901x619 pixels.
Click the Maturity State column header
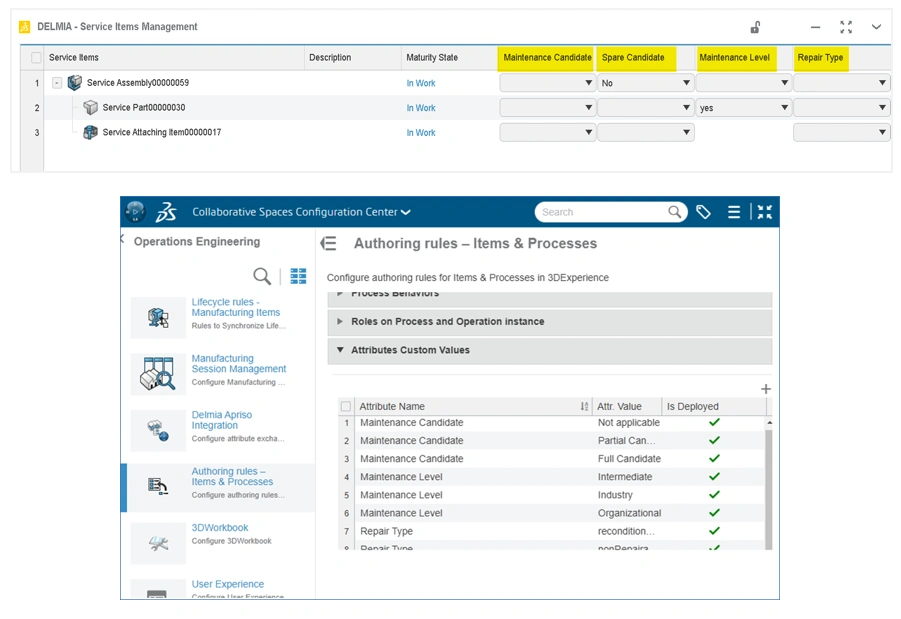pyautogui.click(x=432, y=57)
